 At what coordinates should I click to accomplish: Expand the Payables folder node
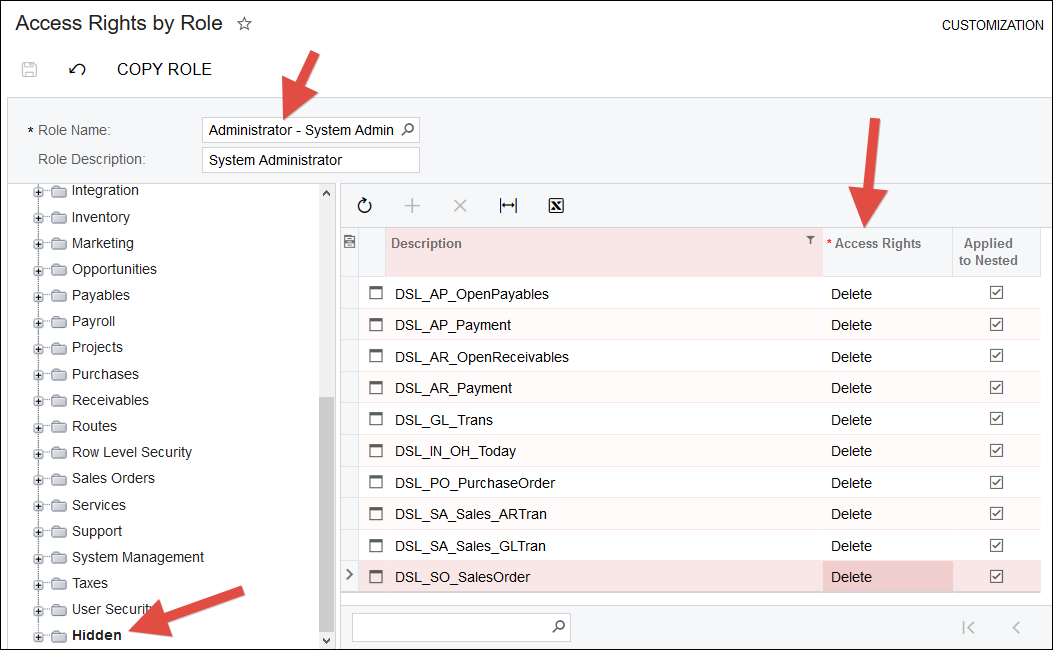tap(39, 296)
